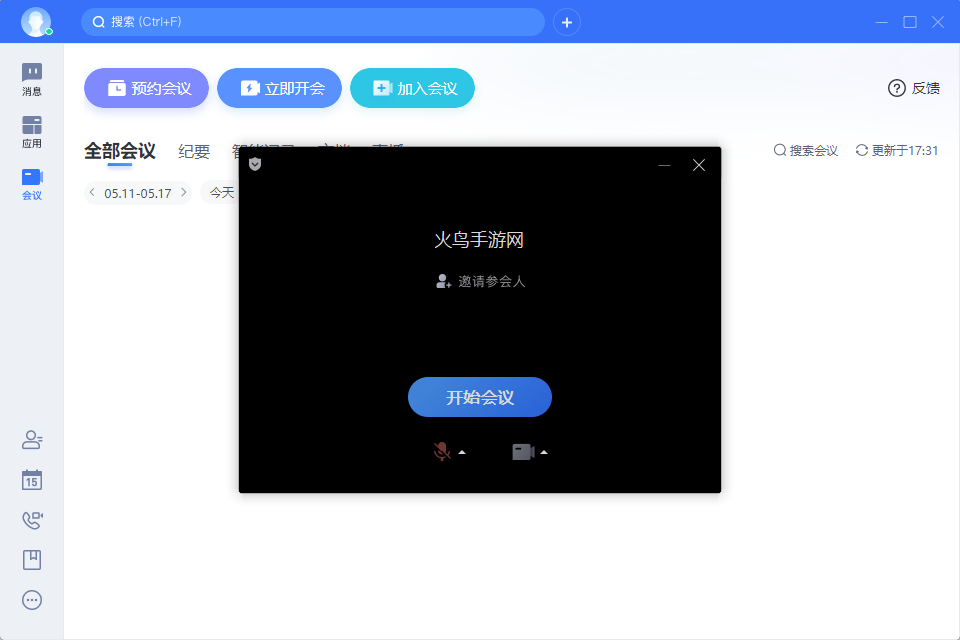The width and height of the screenshot is (960, 640).
Task: Click the 火鸟手游网 meeting title
Action: point(479,239)
